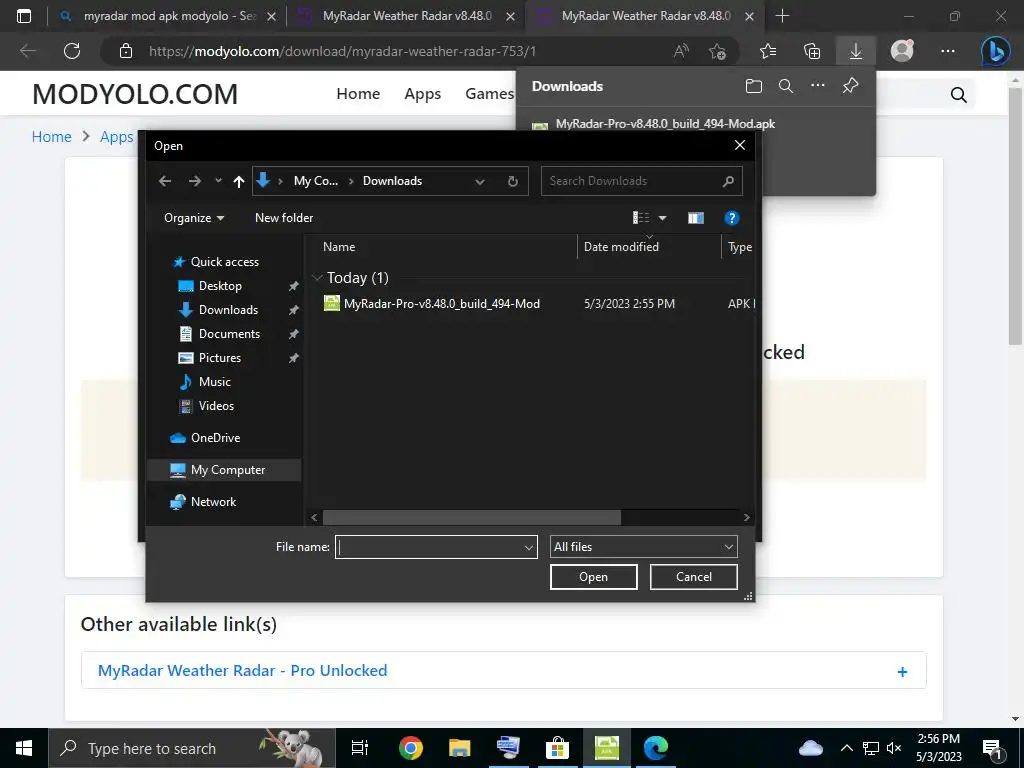Open Edge Favorites icon
1024x768 pixels.
[x=768, y=52]
